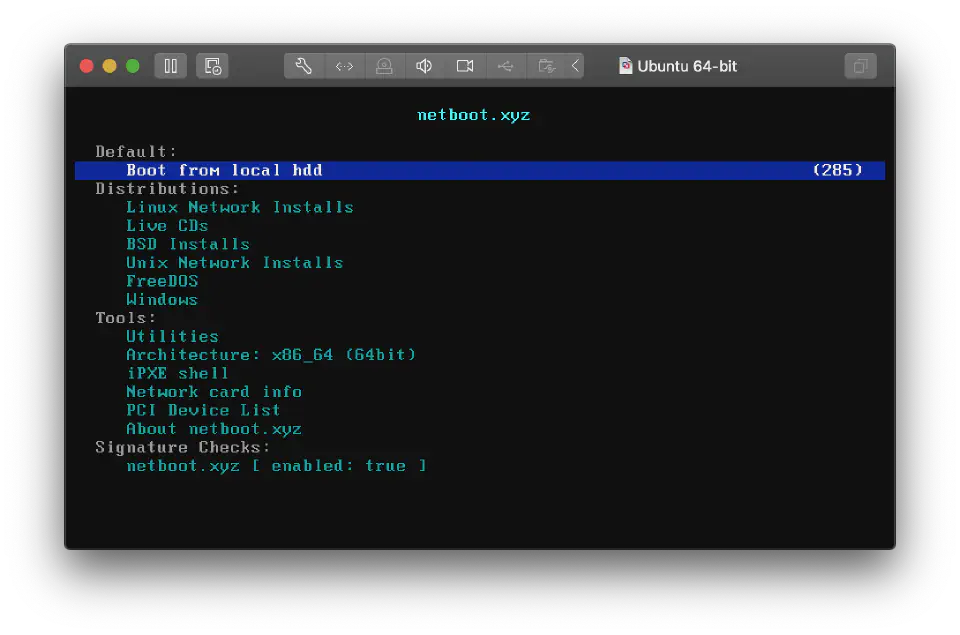Select the Live CDs entry
This screenshot has width=960, height=635.
167,226
